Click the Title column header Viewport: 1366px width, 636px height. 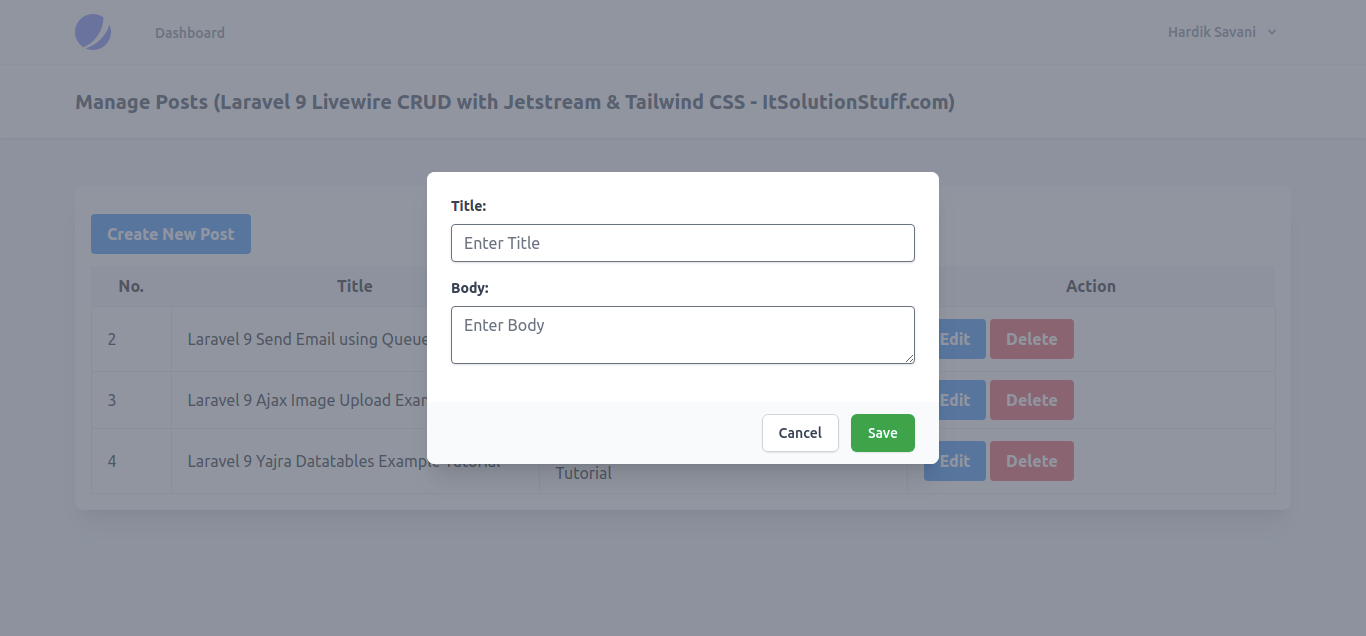(x=354, y=286)
